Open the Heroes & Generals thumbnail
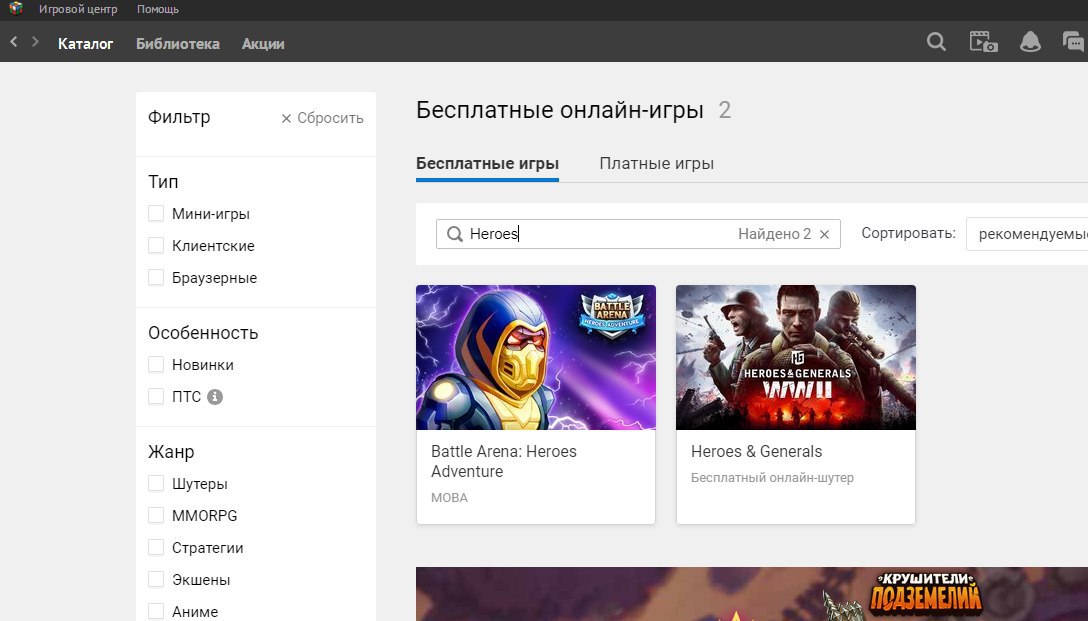 [796, 357]
